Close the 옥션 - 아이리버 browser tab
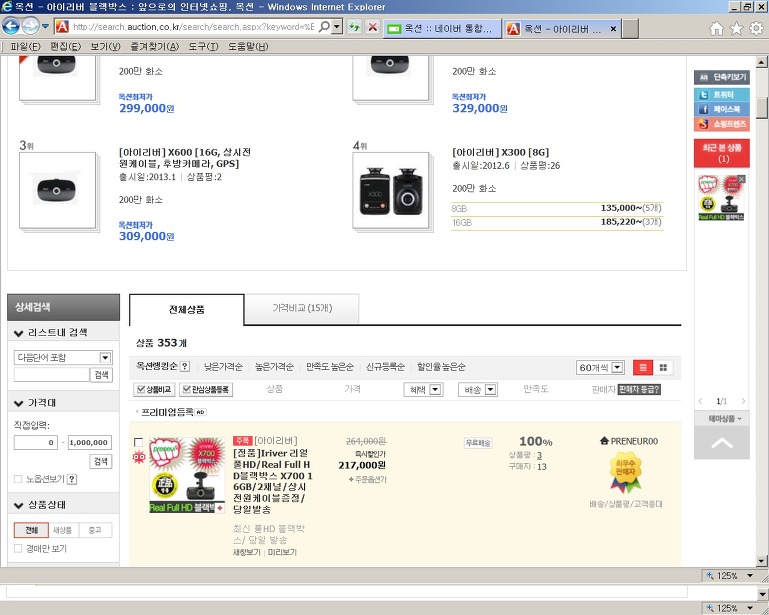 point(613,29)
